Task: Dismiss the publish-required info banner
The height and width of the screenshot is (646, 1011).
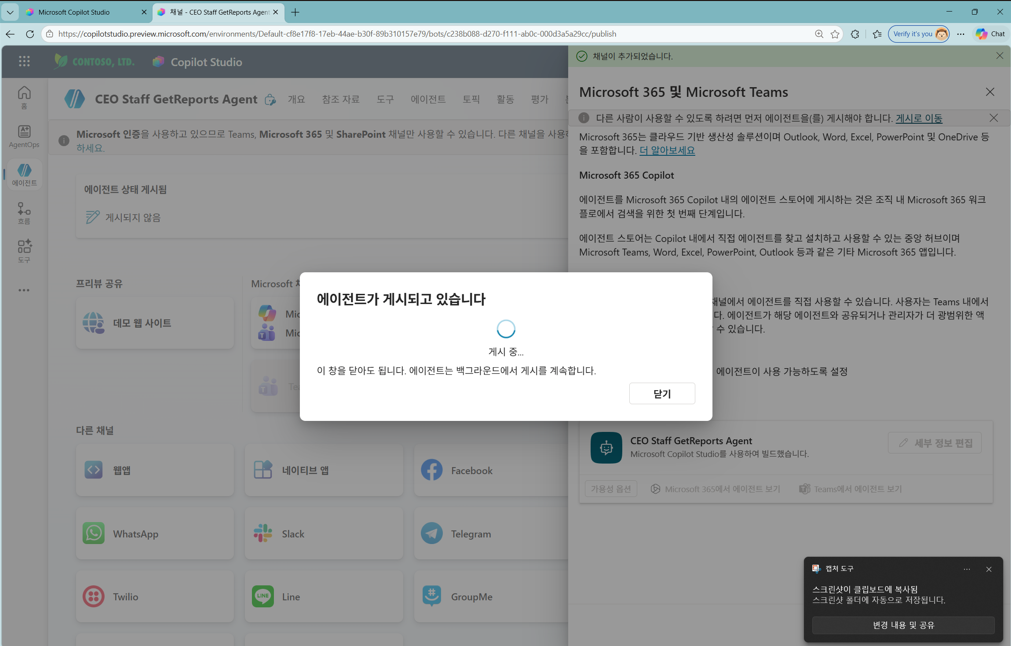Action: pyautogui.click(x=994, y=118)
